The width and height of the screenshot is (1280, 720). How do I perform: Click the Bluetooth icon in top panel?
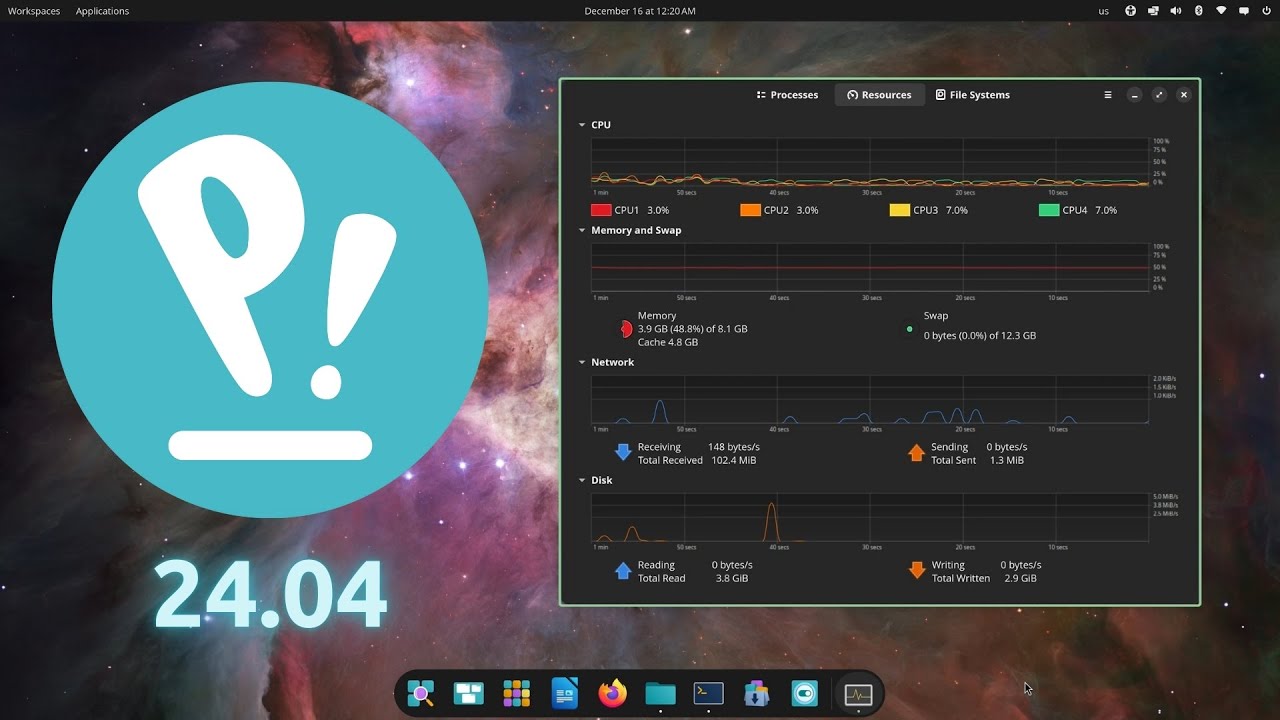[x=1198, y=11]
